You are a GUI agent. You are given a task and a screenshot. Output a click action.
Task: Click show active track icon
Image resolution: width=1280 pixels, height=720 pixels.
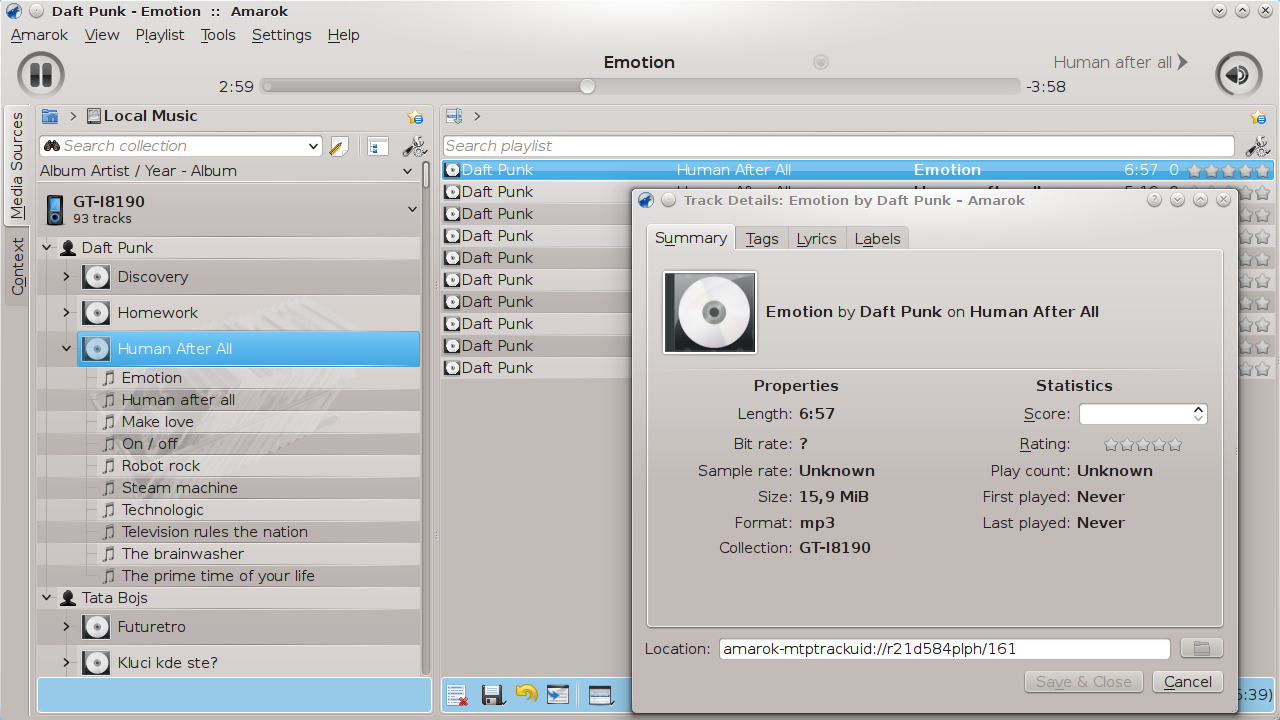pos(558,694)
